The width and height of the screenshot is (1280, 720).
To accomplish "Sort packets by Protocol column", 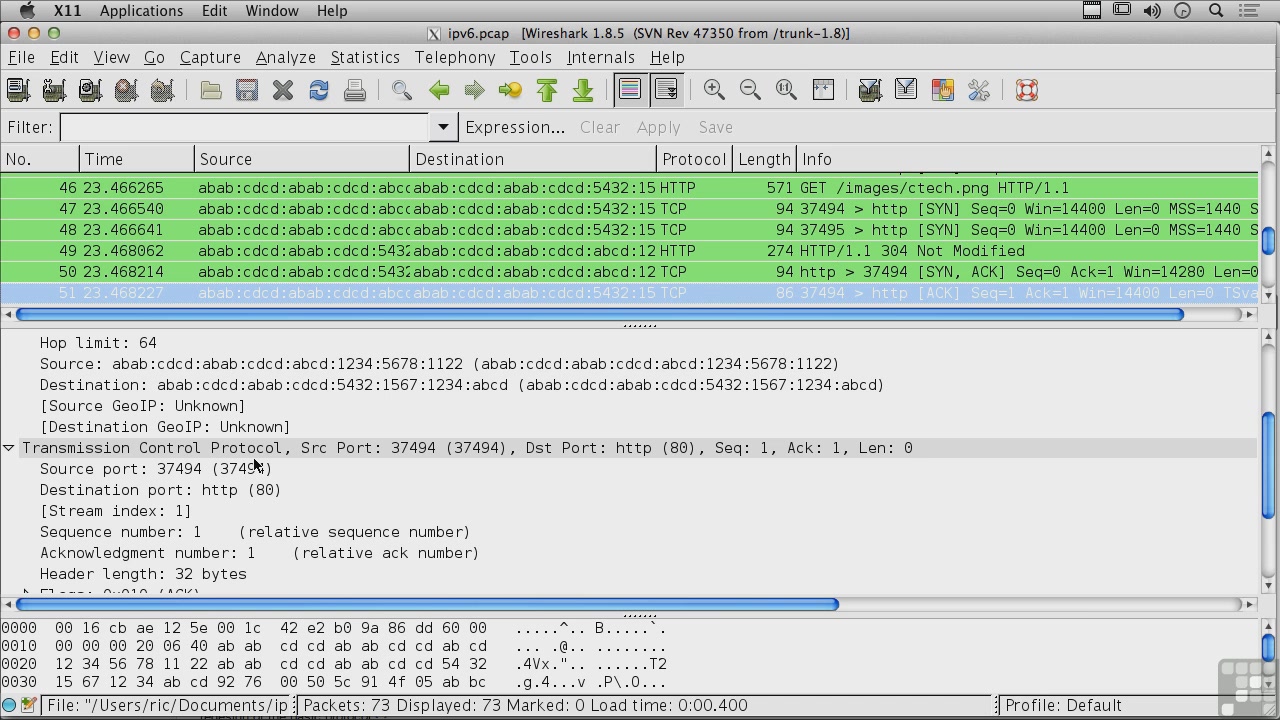I will click(x=696, y=159).
